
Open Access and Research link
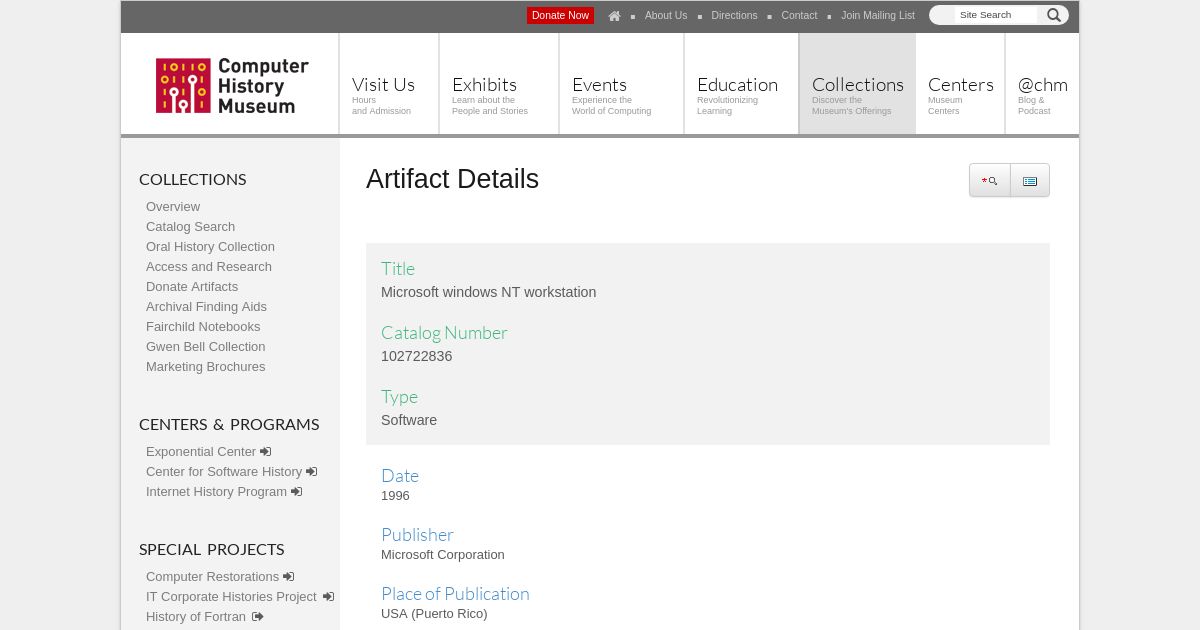[x=209, y=267]
